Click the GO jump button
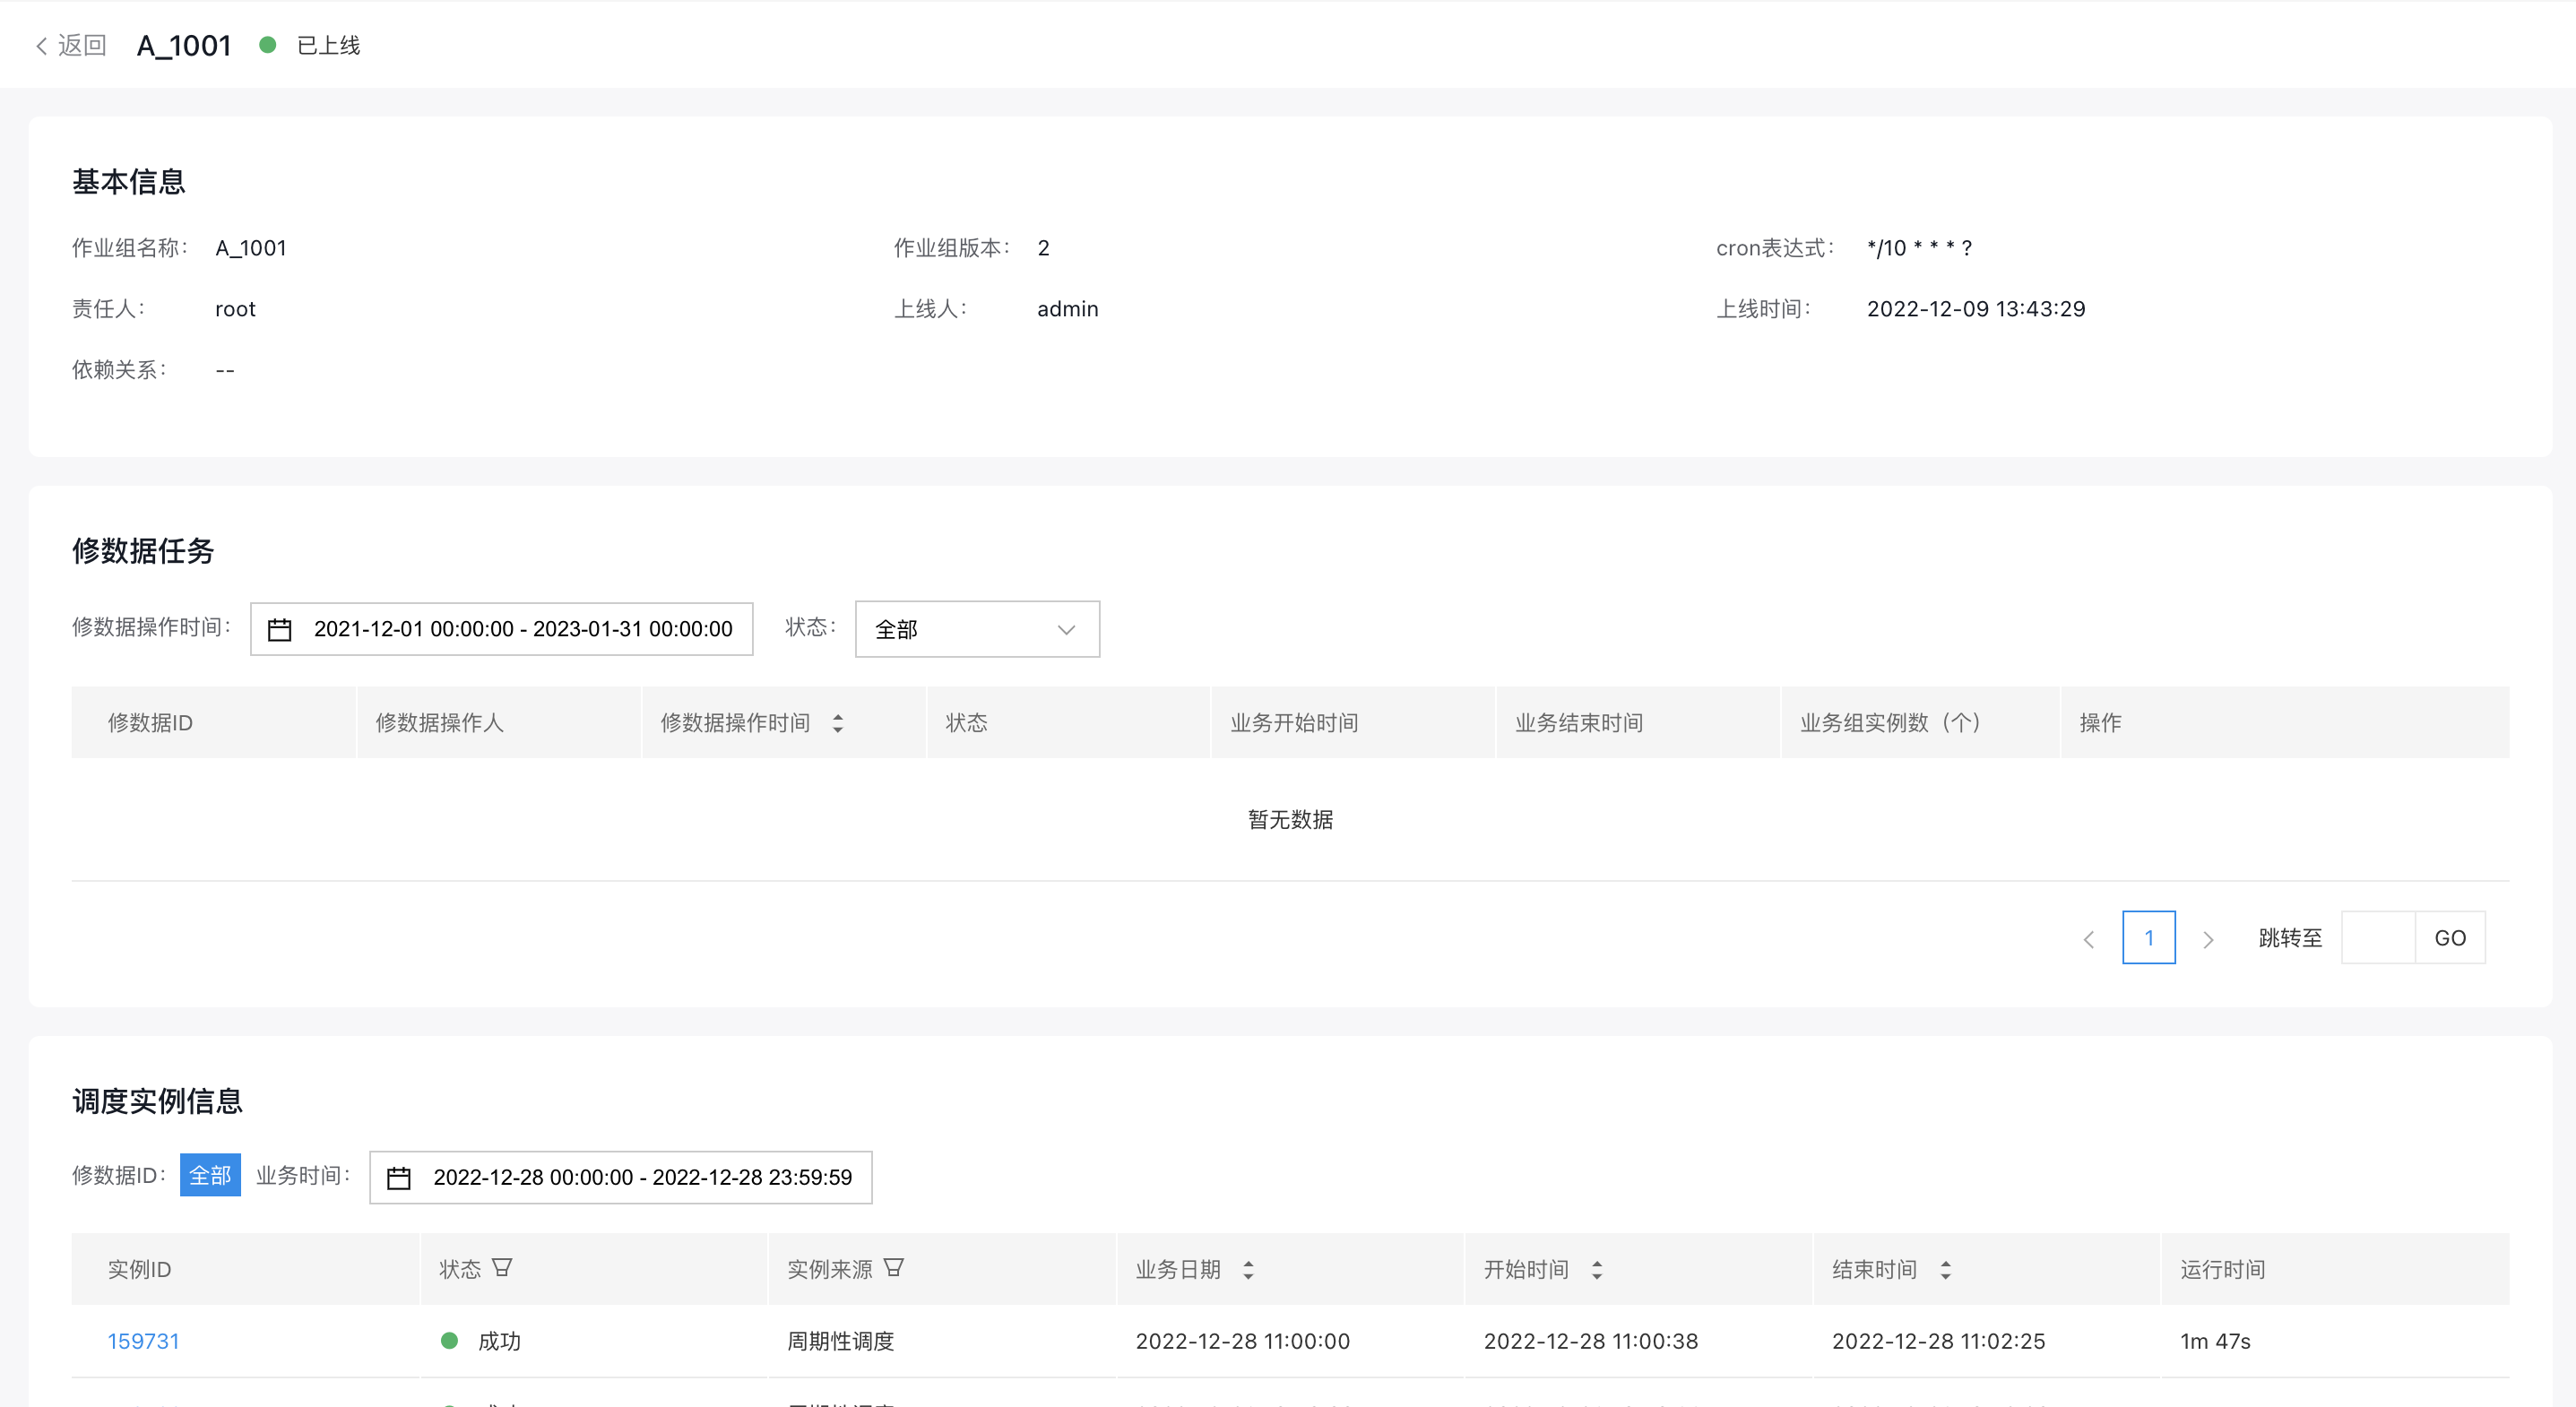The height and width of the screenshot is (1407, 2576). click(2450, 937)
